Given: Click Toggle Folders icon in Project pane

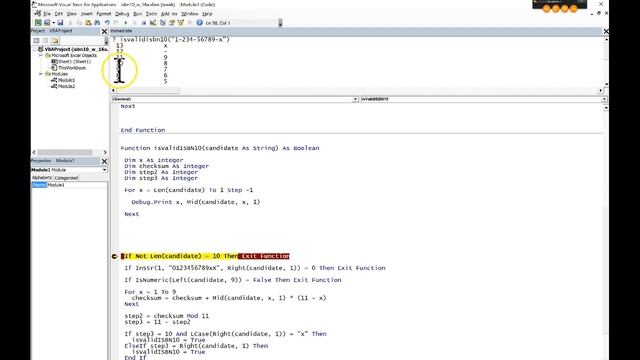Looking at the screenshot, I should [x=55, y=40].
